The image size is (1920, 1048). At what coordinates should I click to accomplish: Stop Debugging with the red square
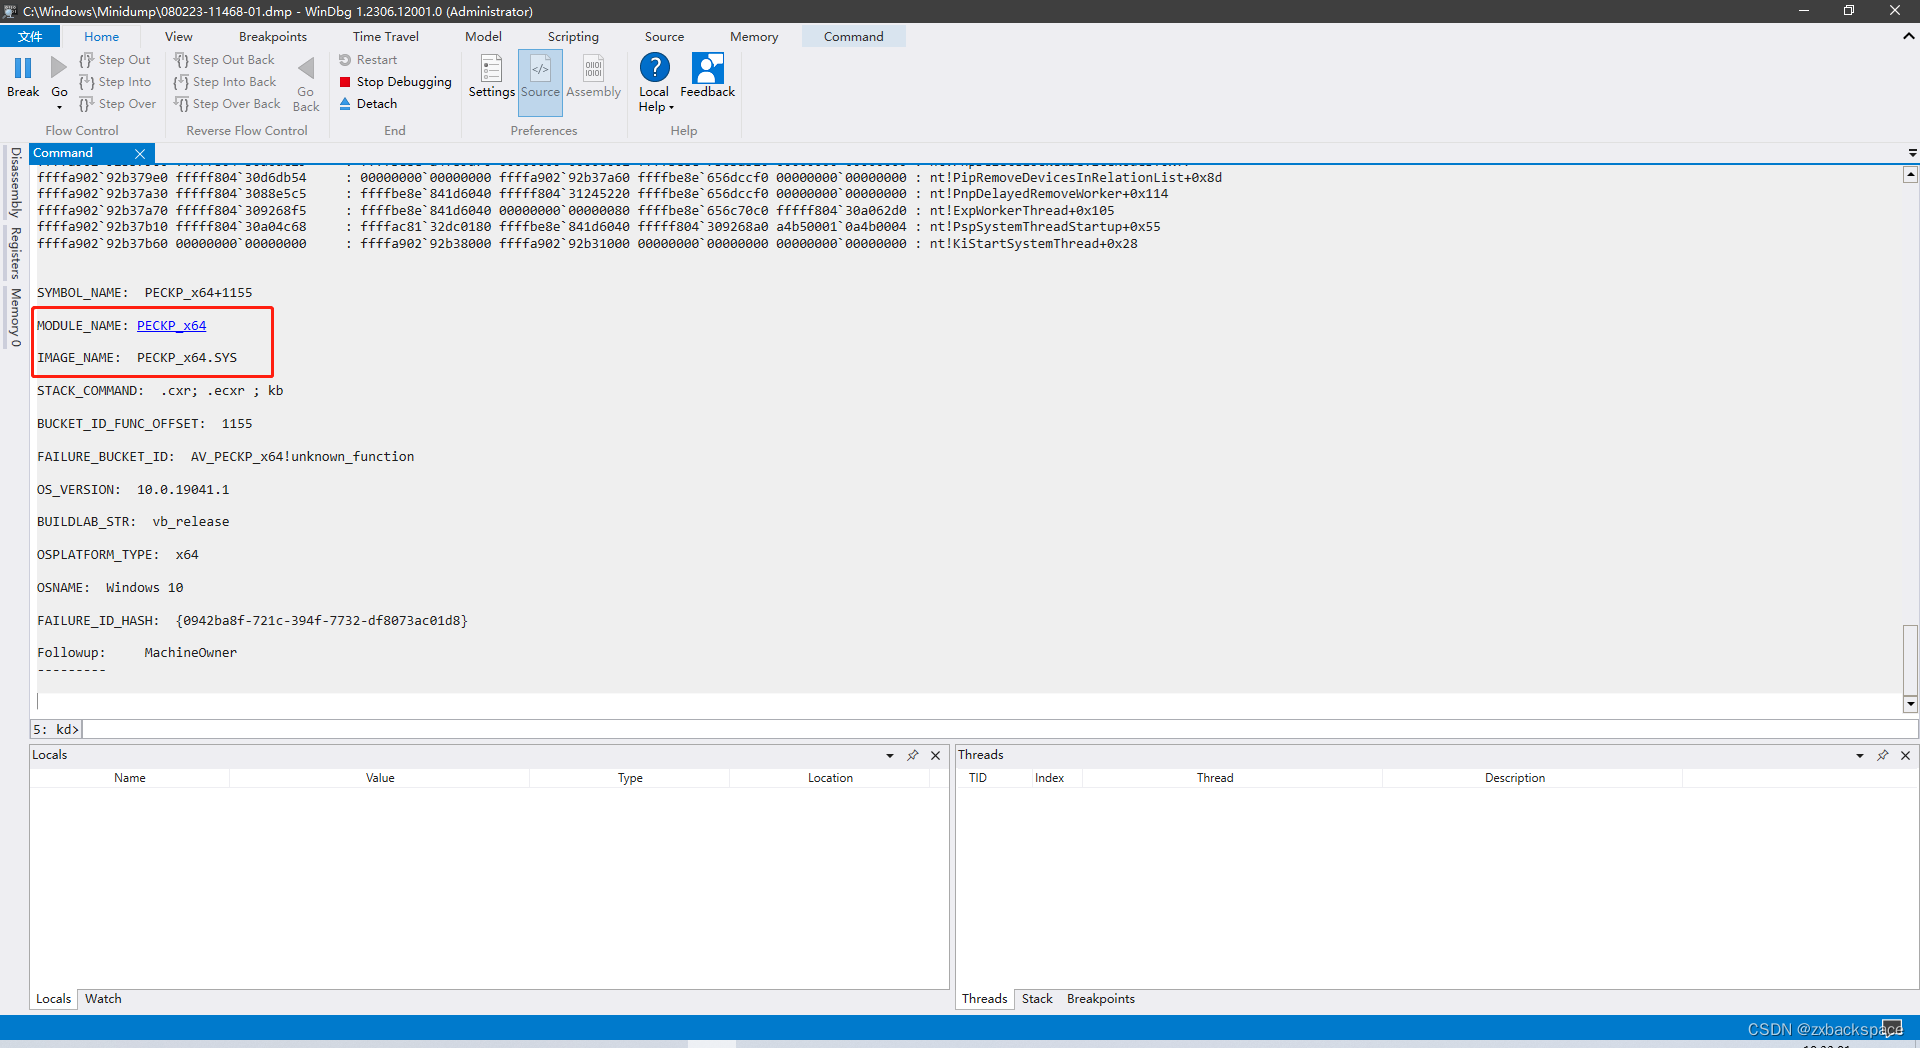395,82
